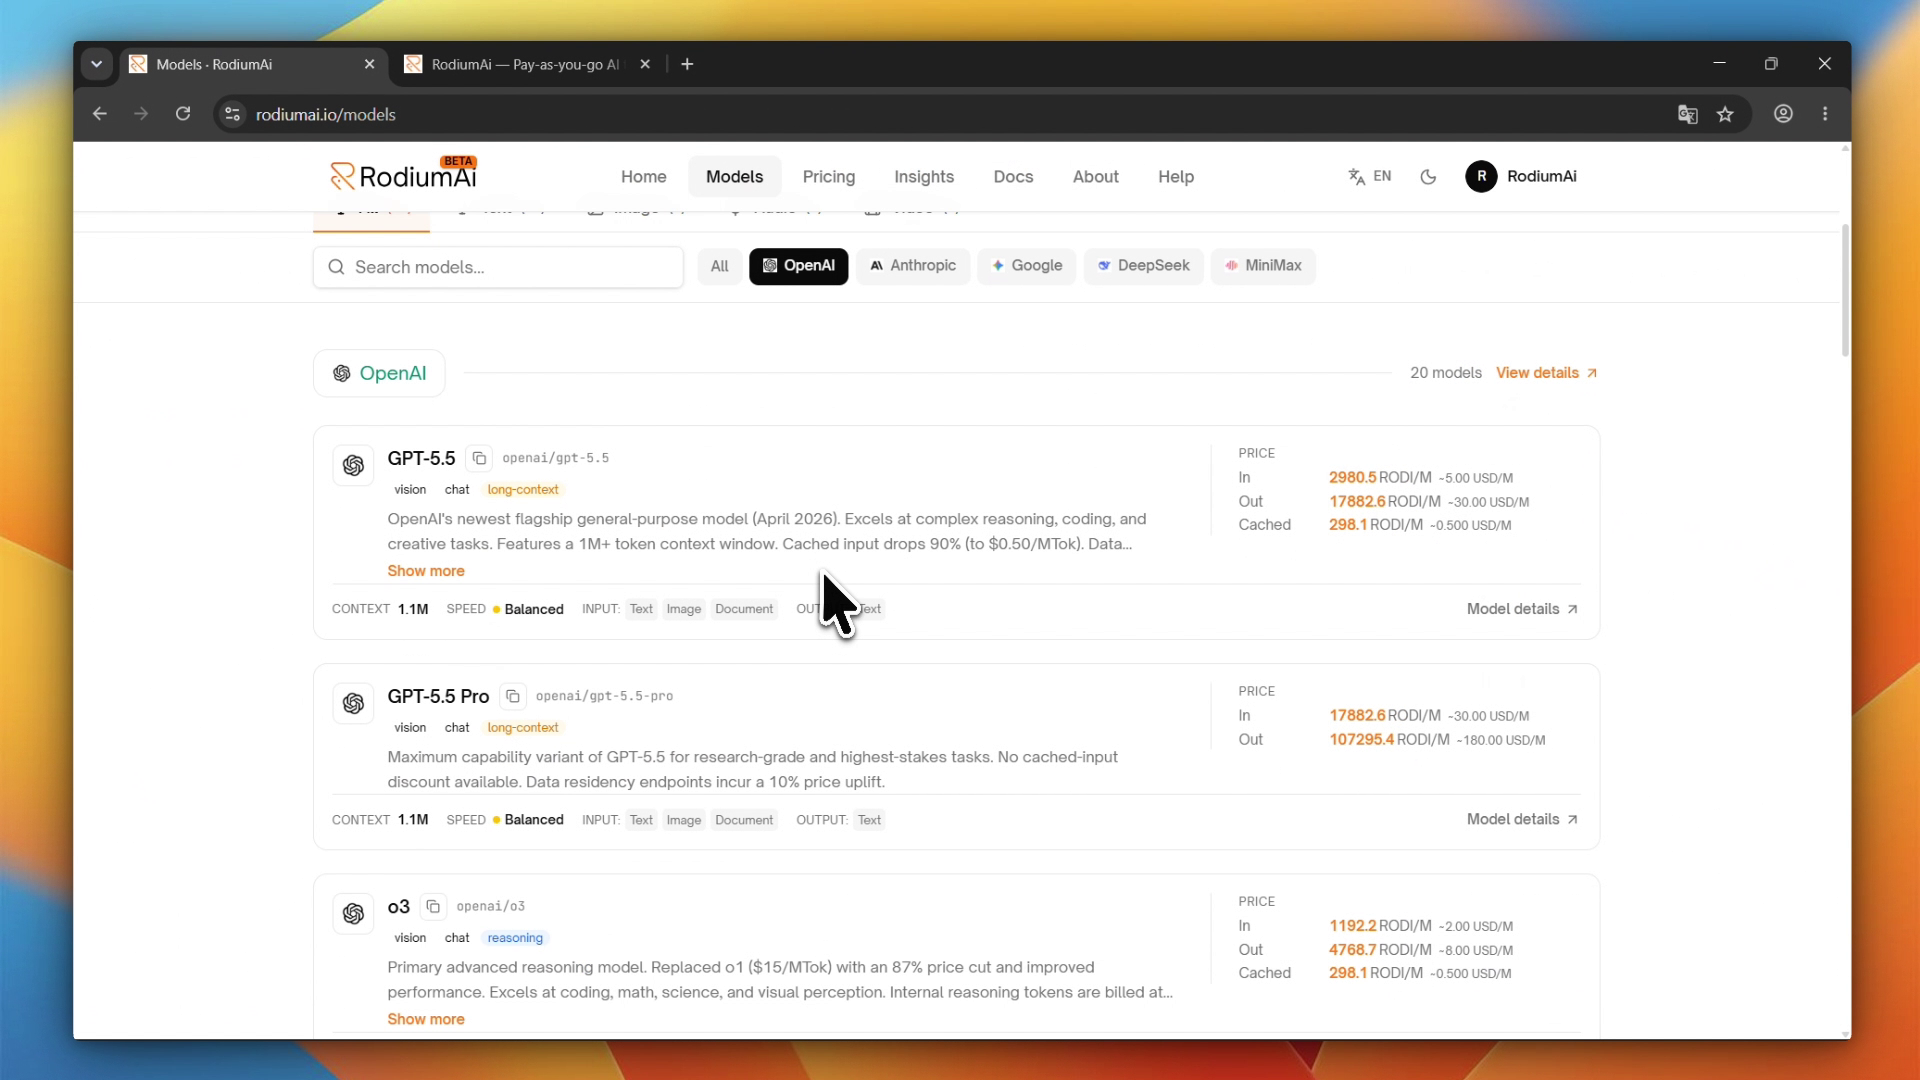Open the Docs nav item
Image resolution: width=1920 pixels, height=1080 pixels.
tap(1013, 177)
